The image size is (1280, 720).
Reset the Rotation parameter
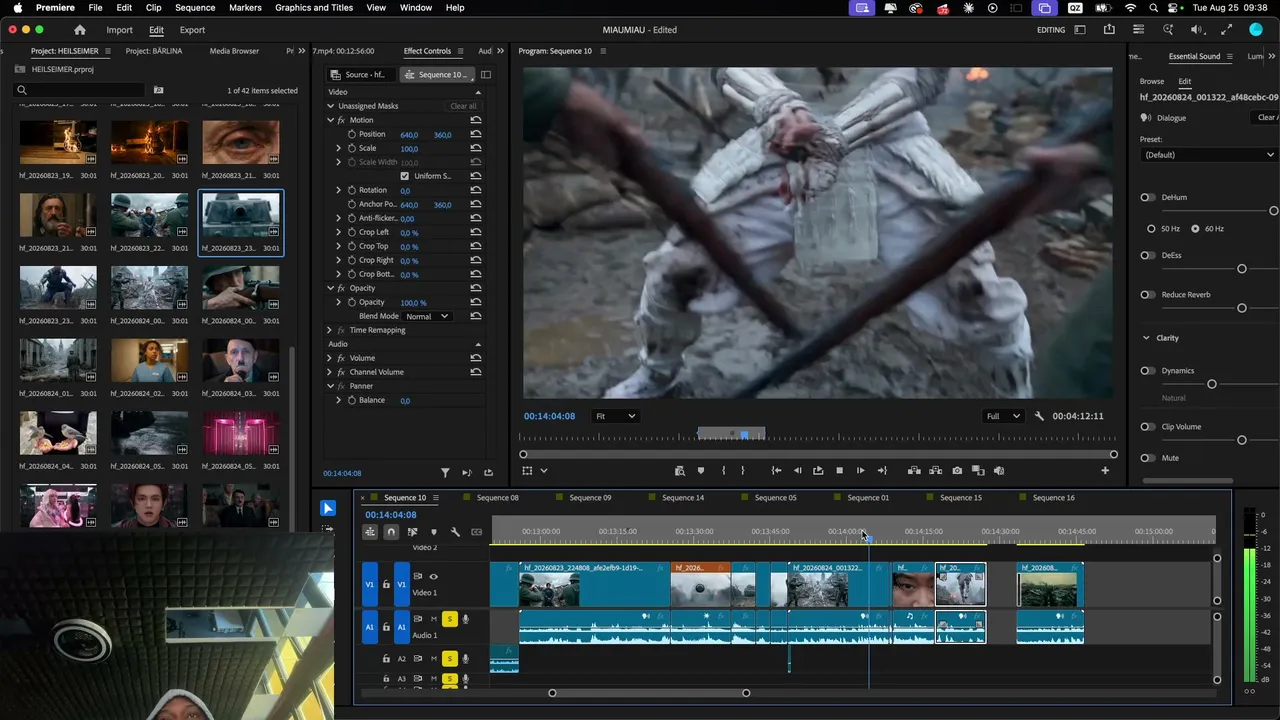pyautogui.click(x=476, y=190)
